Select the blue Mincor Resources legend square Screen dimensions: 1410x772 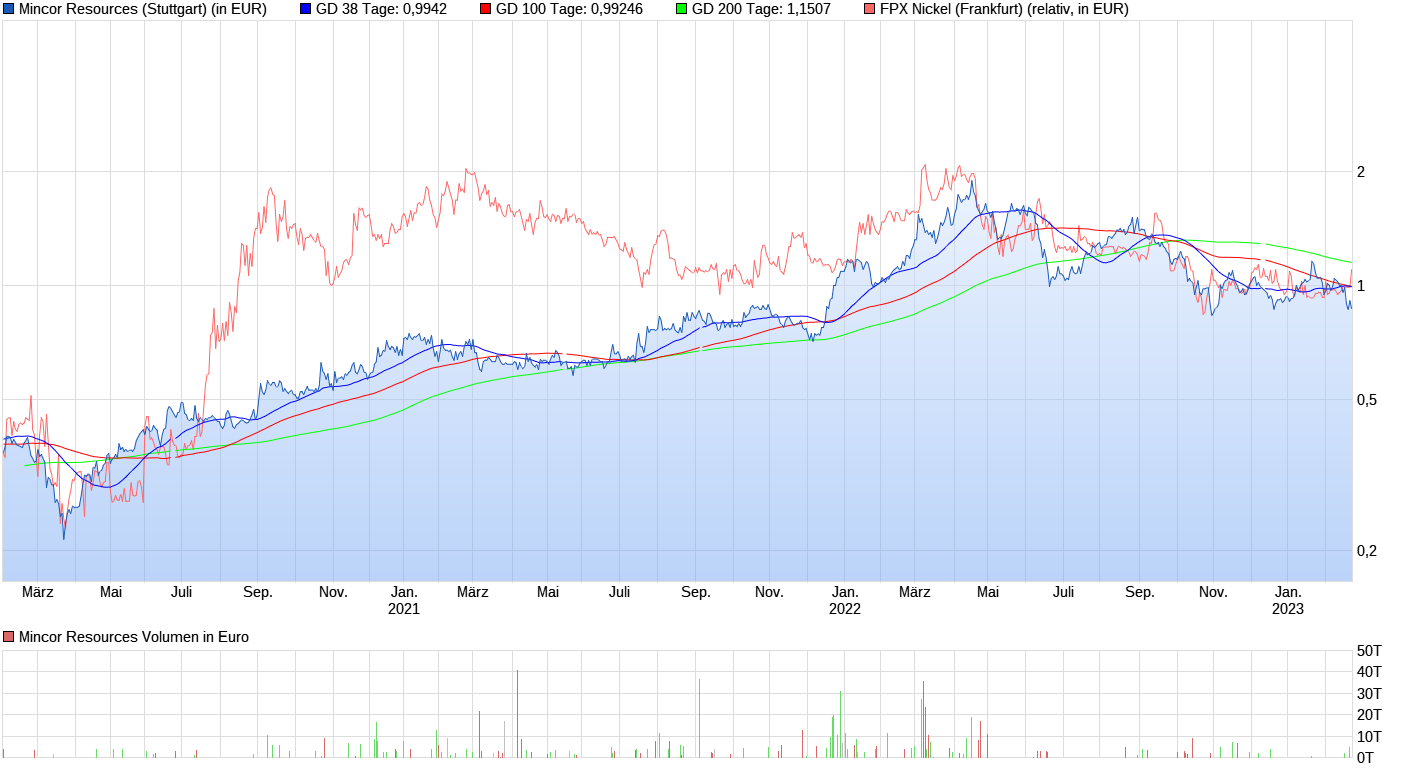point(8,9)
